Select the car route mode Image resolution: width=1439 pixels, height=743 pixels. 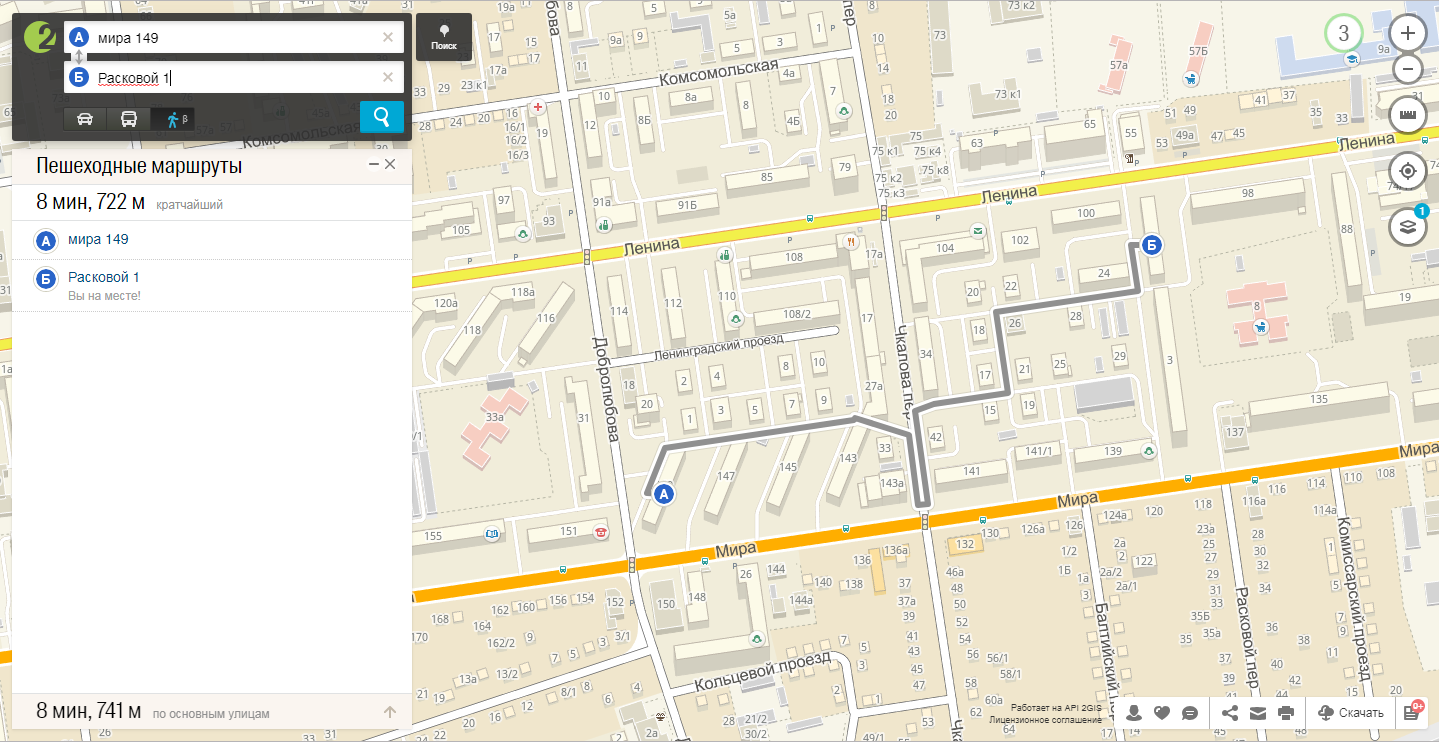pos(86,119)
